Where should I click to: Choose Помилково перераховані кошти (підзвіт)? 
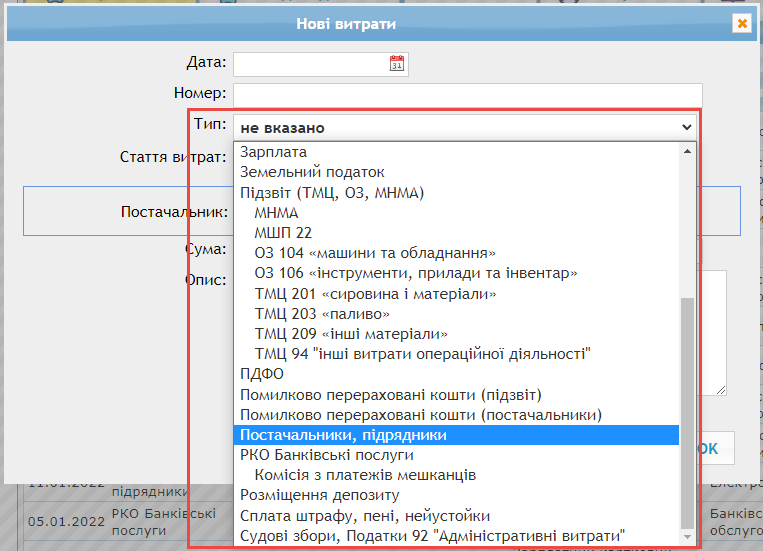pos(456,395)
